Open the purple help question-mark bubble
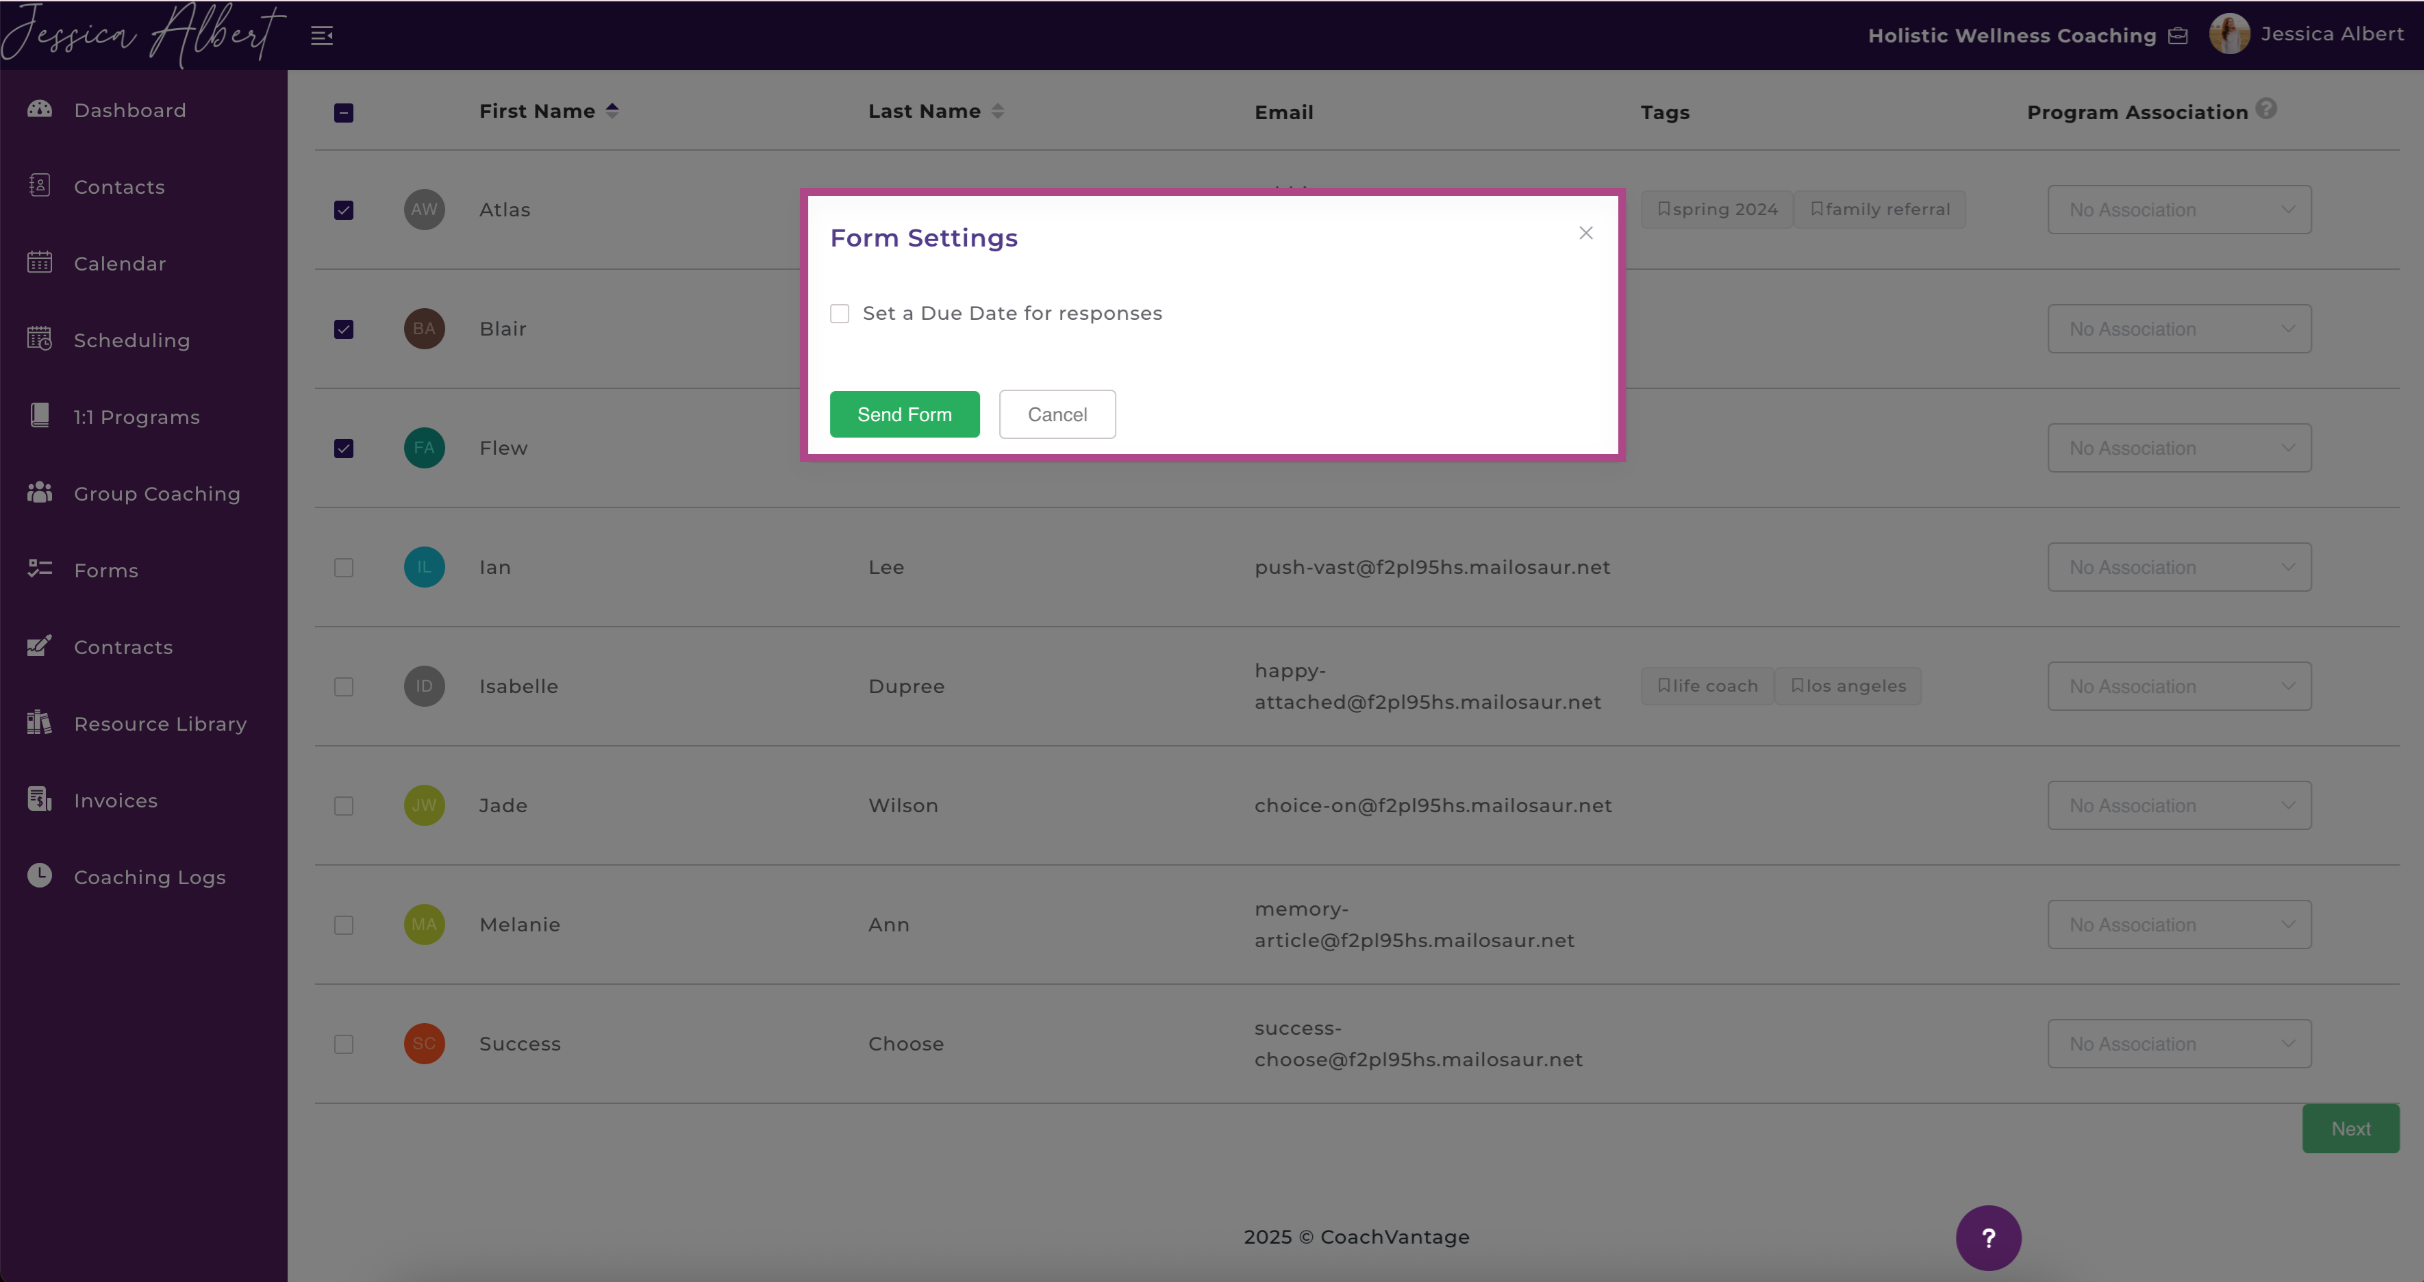The height and width of the screenshot is (1282, 2424). click(x=1988, y=1238)
